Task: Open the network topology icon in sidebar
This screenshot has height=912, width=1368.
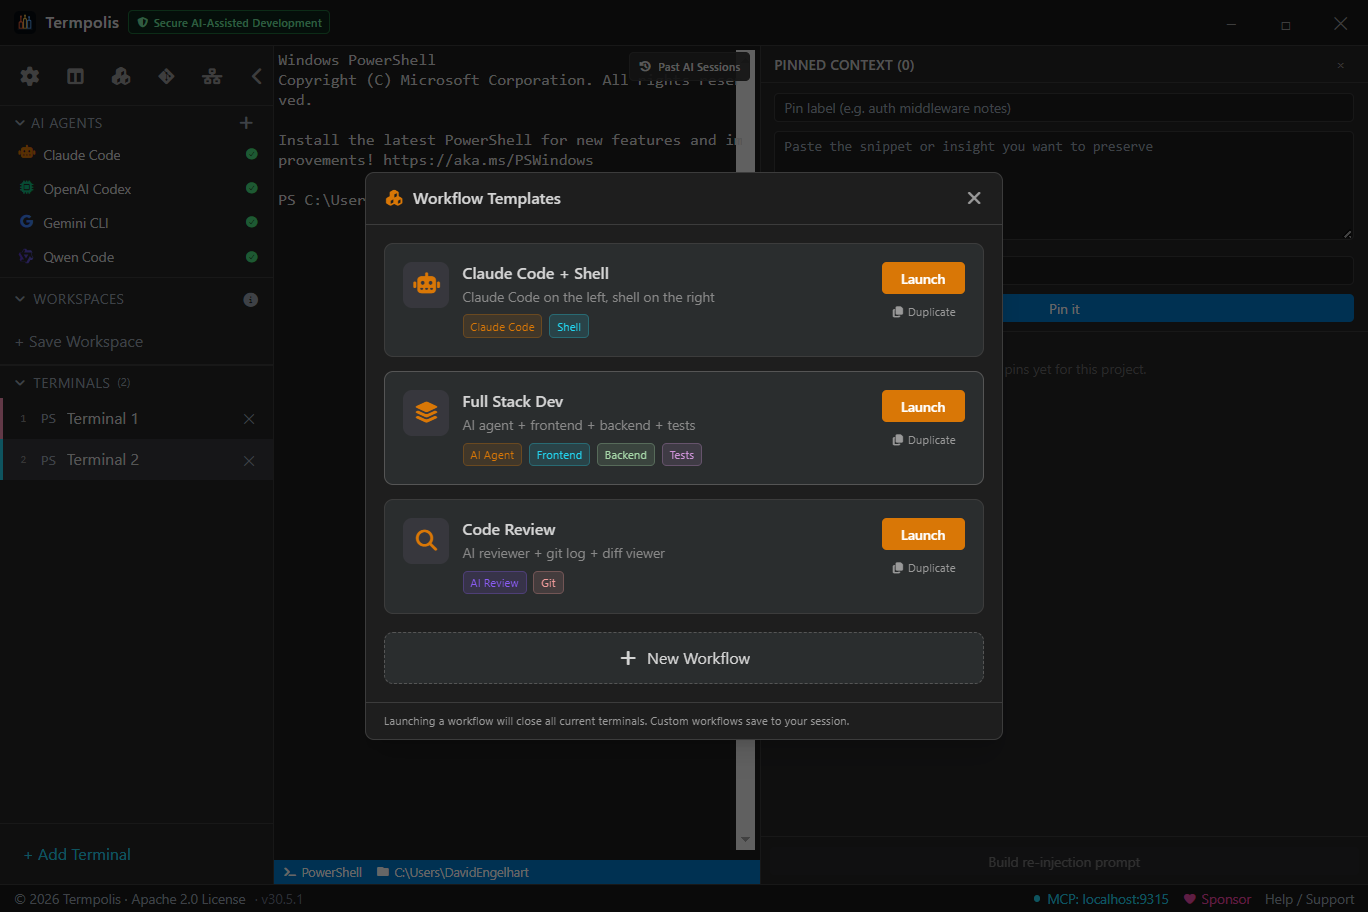Action: coord(212,76)
